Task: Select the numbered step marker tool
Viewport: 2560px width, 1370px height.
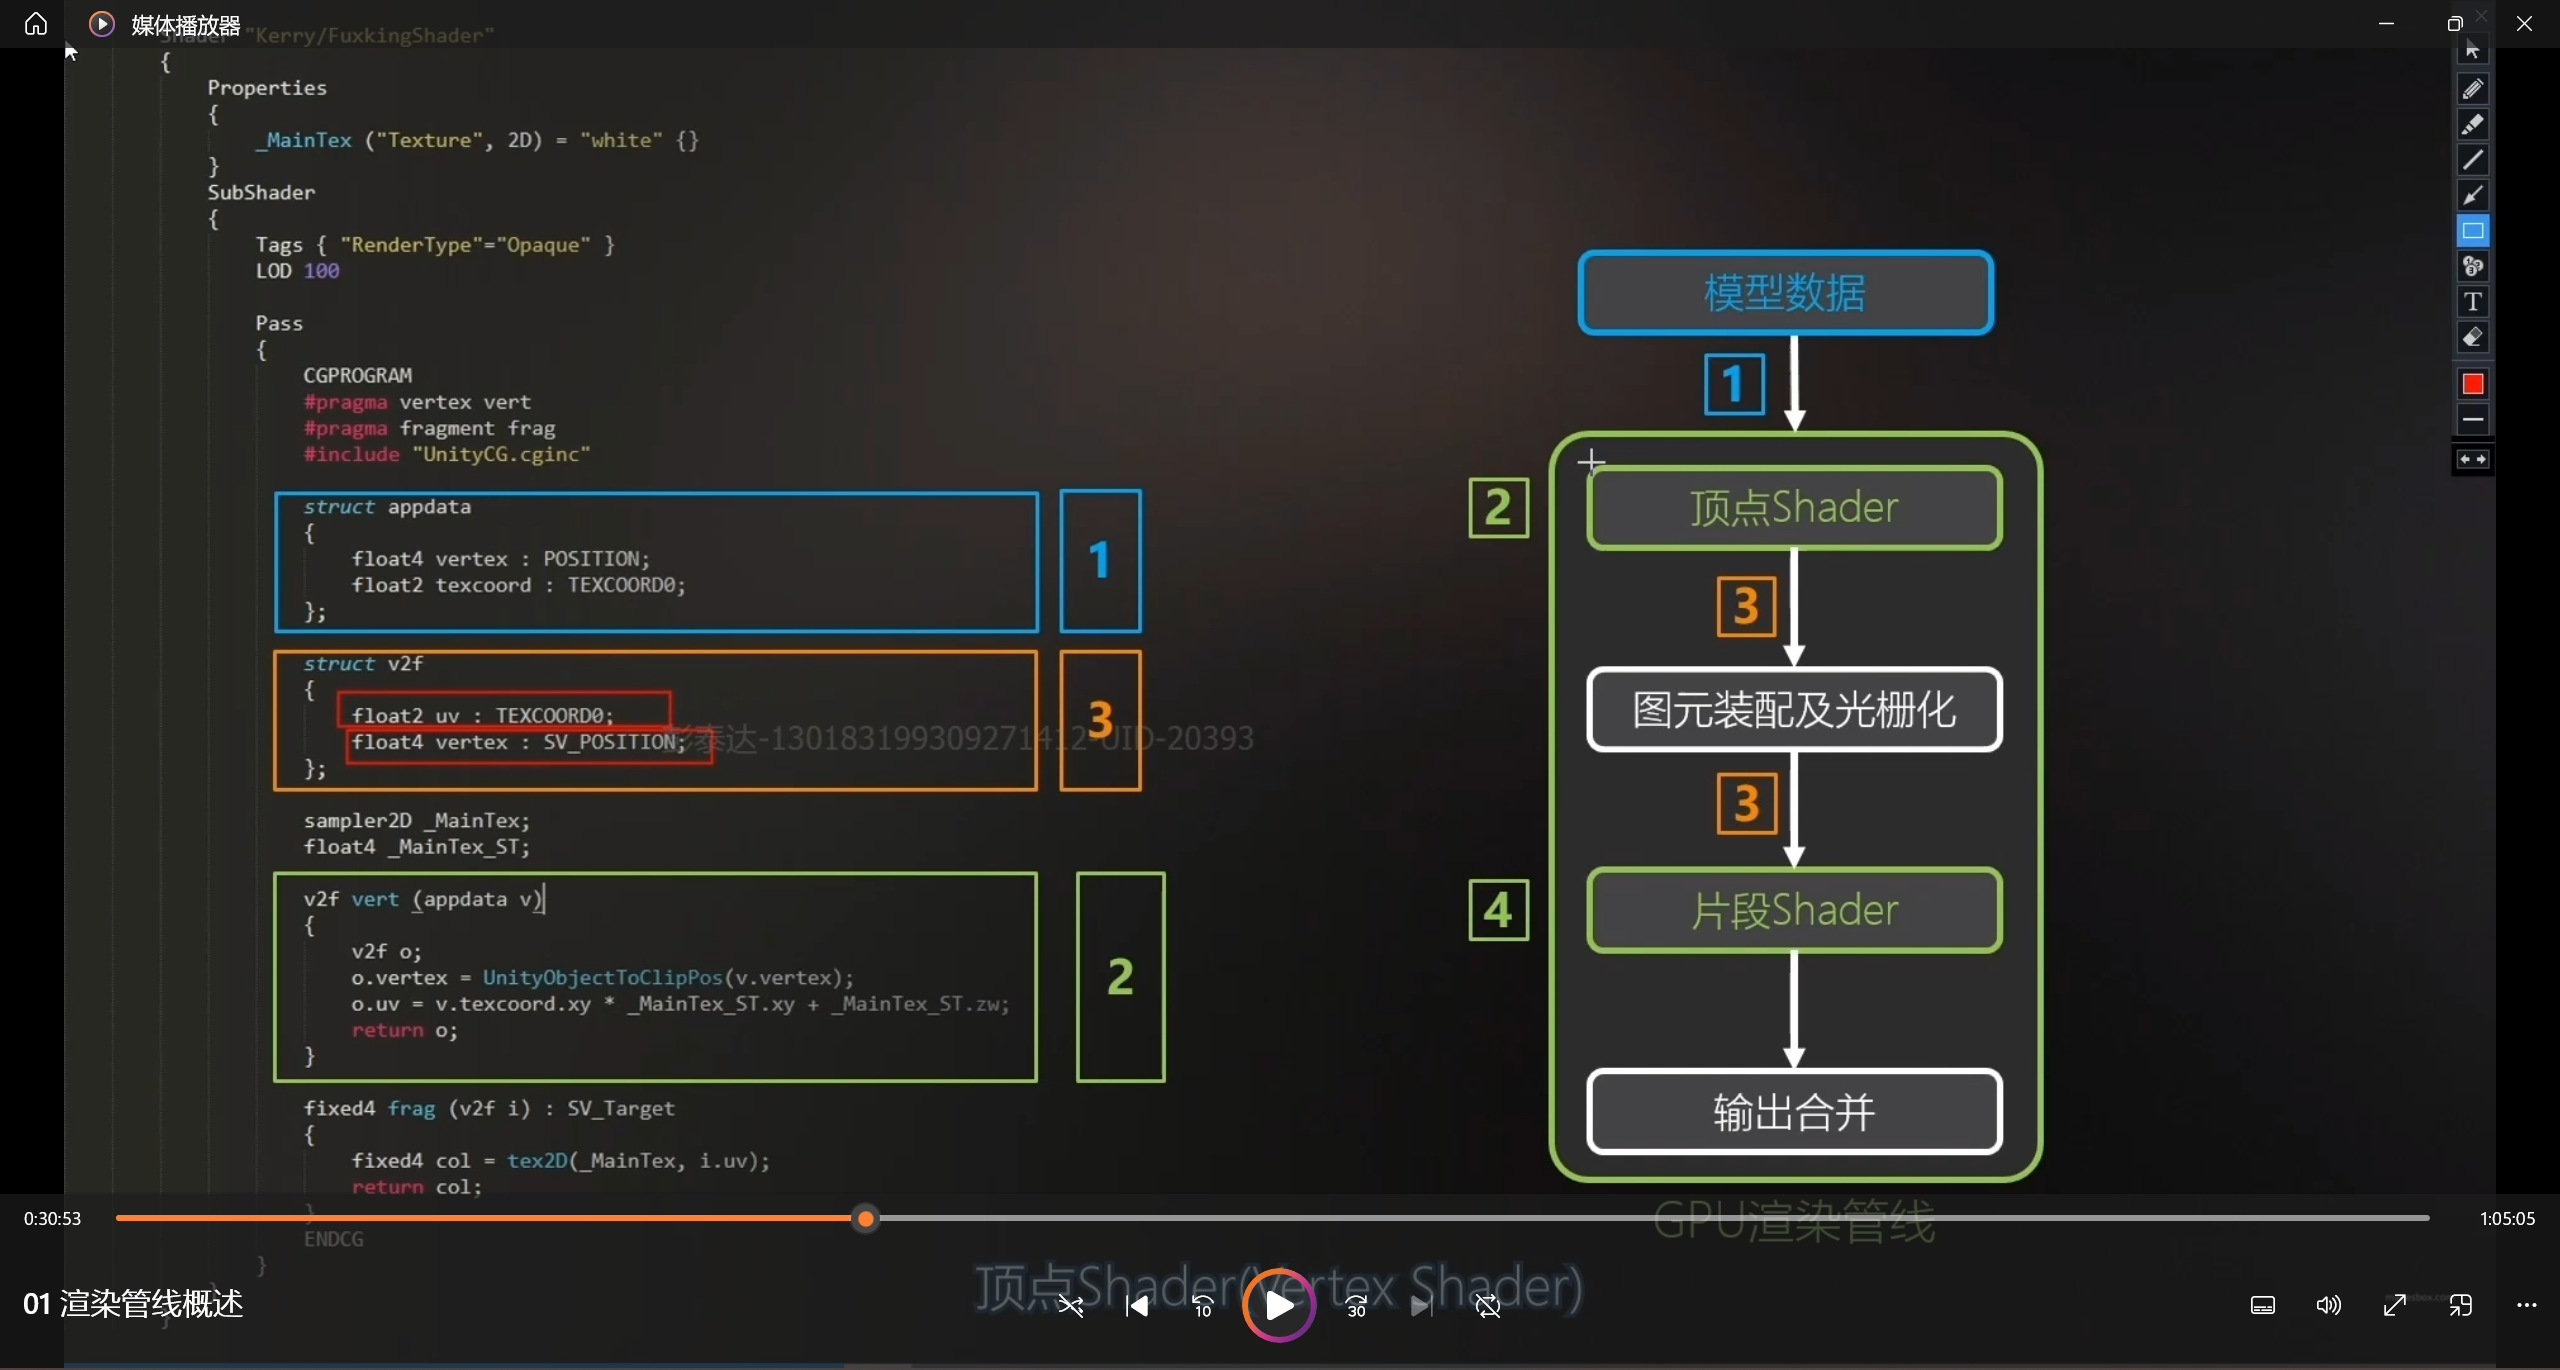Action: (x=2472, y=267)
